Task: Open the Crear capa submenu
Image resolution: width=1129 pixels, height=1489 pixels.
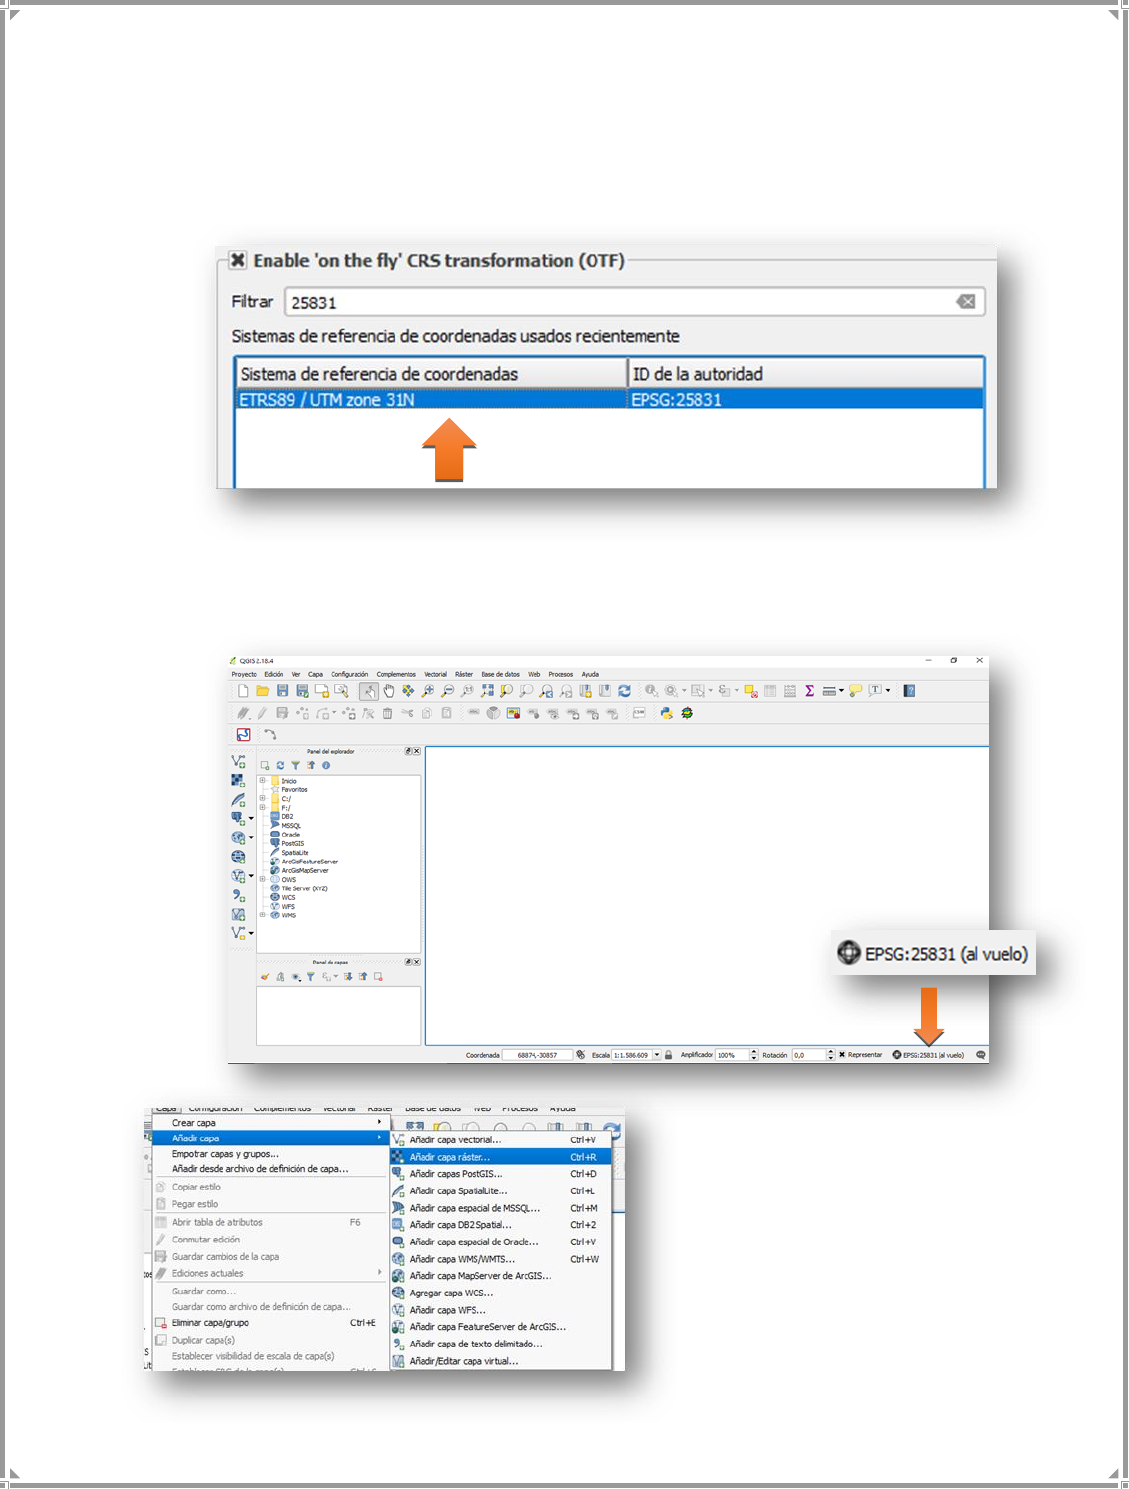Action: pyautogui.click(x=270, y=1123)
